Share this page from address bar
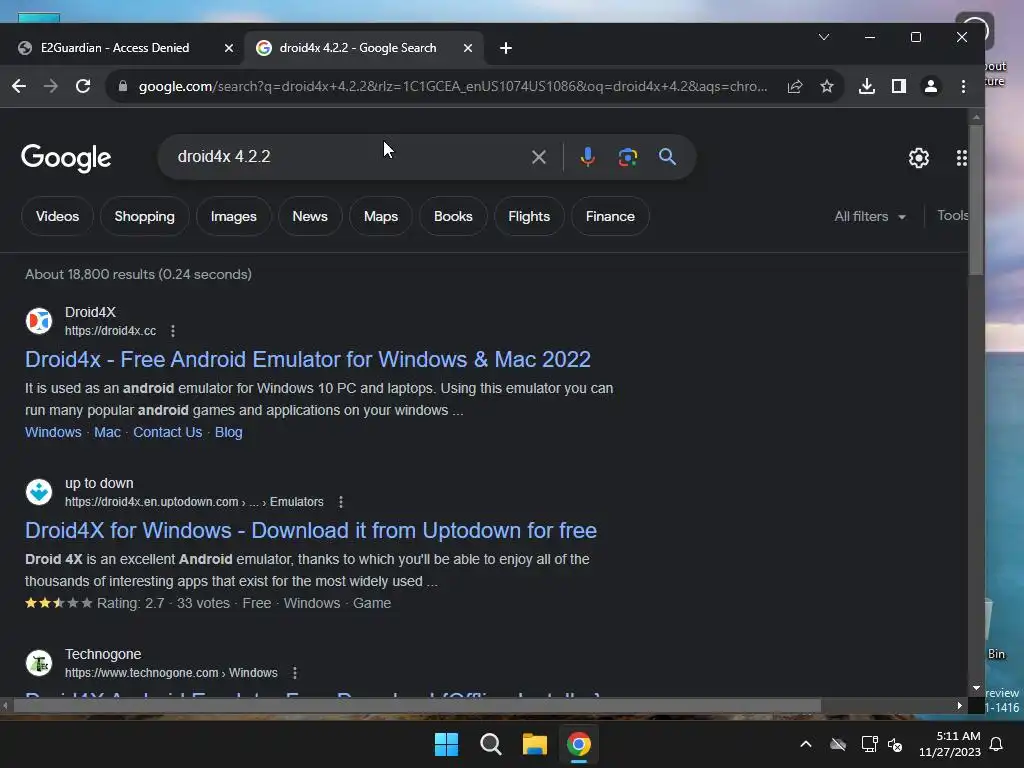Screen dimensions: 1024x768 [795, 86]
